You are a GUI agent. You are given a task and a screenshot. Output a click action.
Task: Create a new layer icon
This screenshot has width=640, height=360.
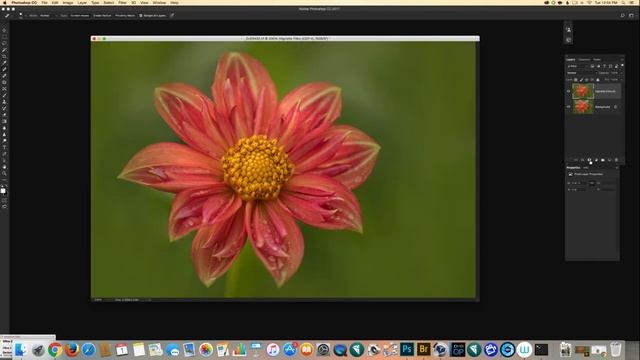(x=609, y=160)
